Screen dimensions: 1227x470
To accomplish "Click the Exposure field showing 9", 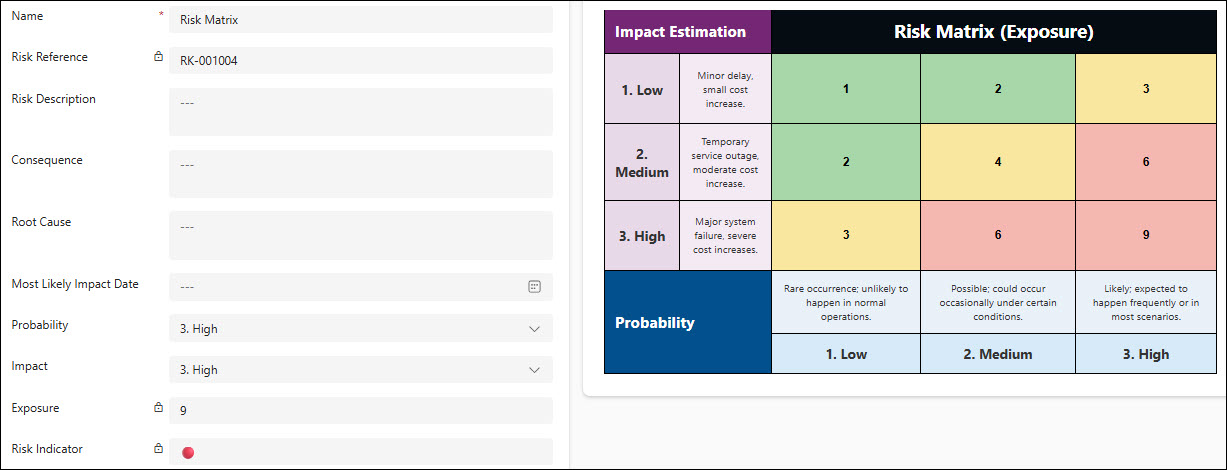I will (361, 410).
